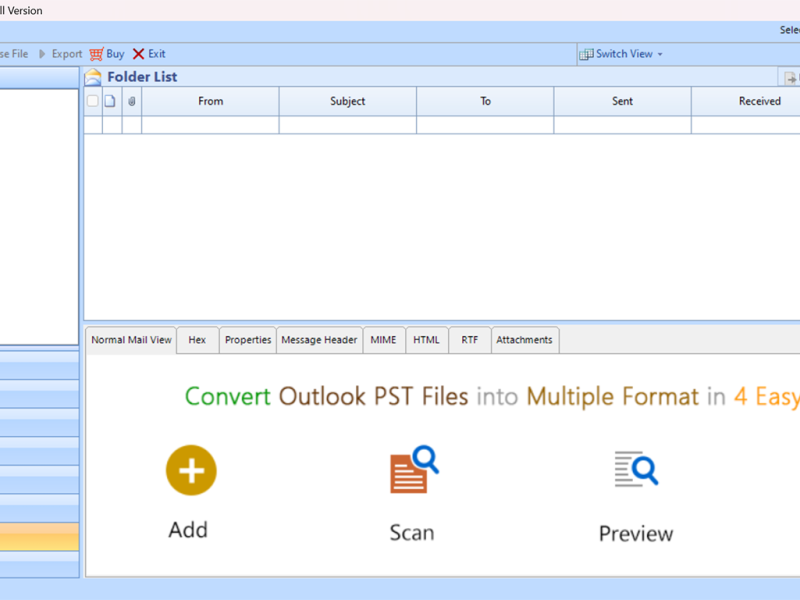Select the Properties tab
800x600 pixels.
tap(248, 340)
